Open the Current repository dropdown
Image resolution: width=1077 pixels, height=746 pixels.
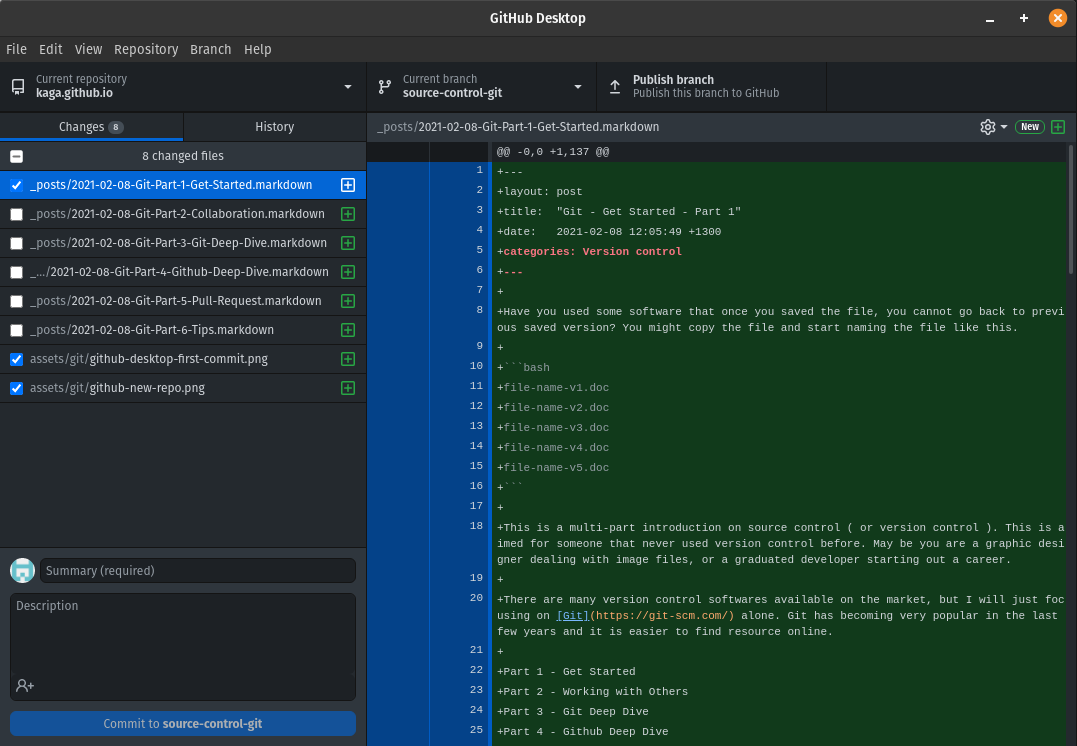pyautogui.click(x=347, y=86)
